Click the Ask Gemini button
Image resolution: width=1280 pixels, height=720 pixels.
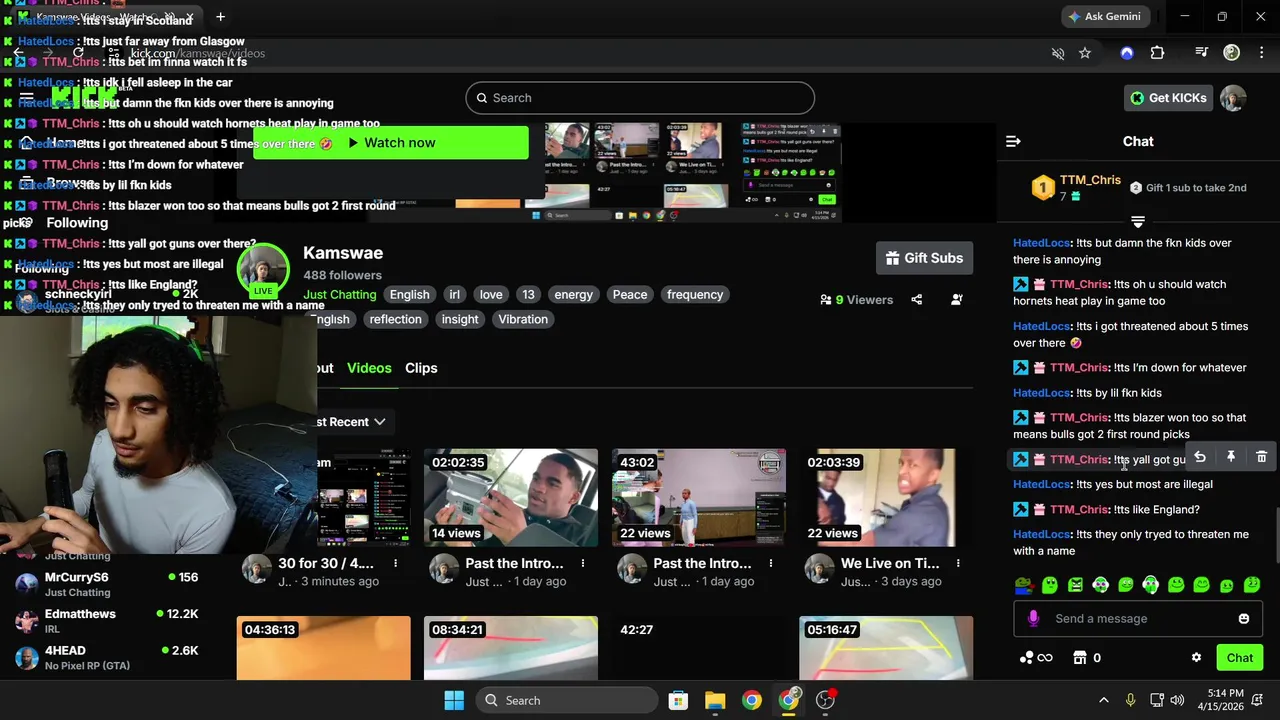click(x=1105, y=16)
